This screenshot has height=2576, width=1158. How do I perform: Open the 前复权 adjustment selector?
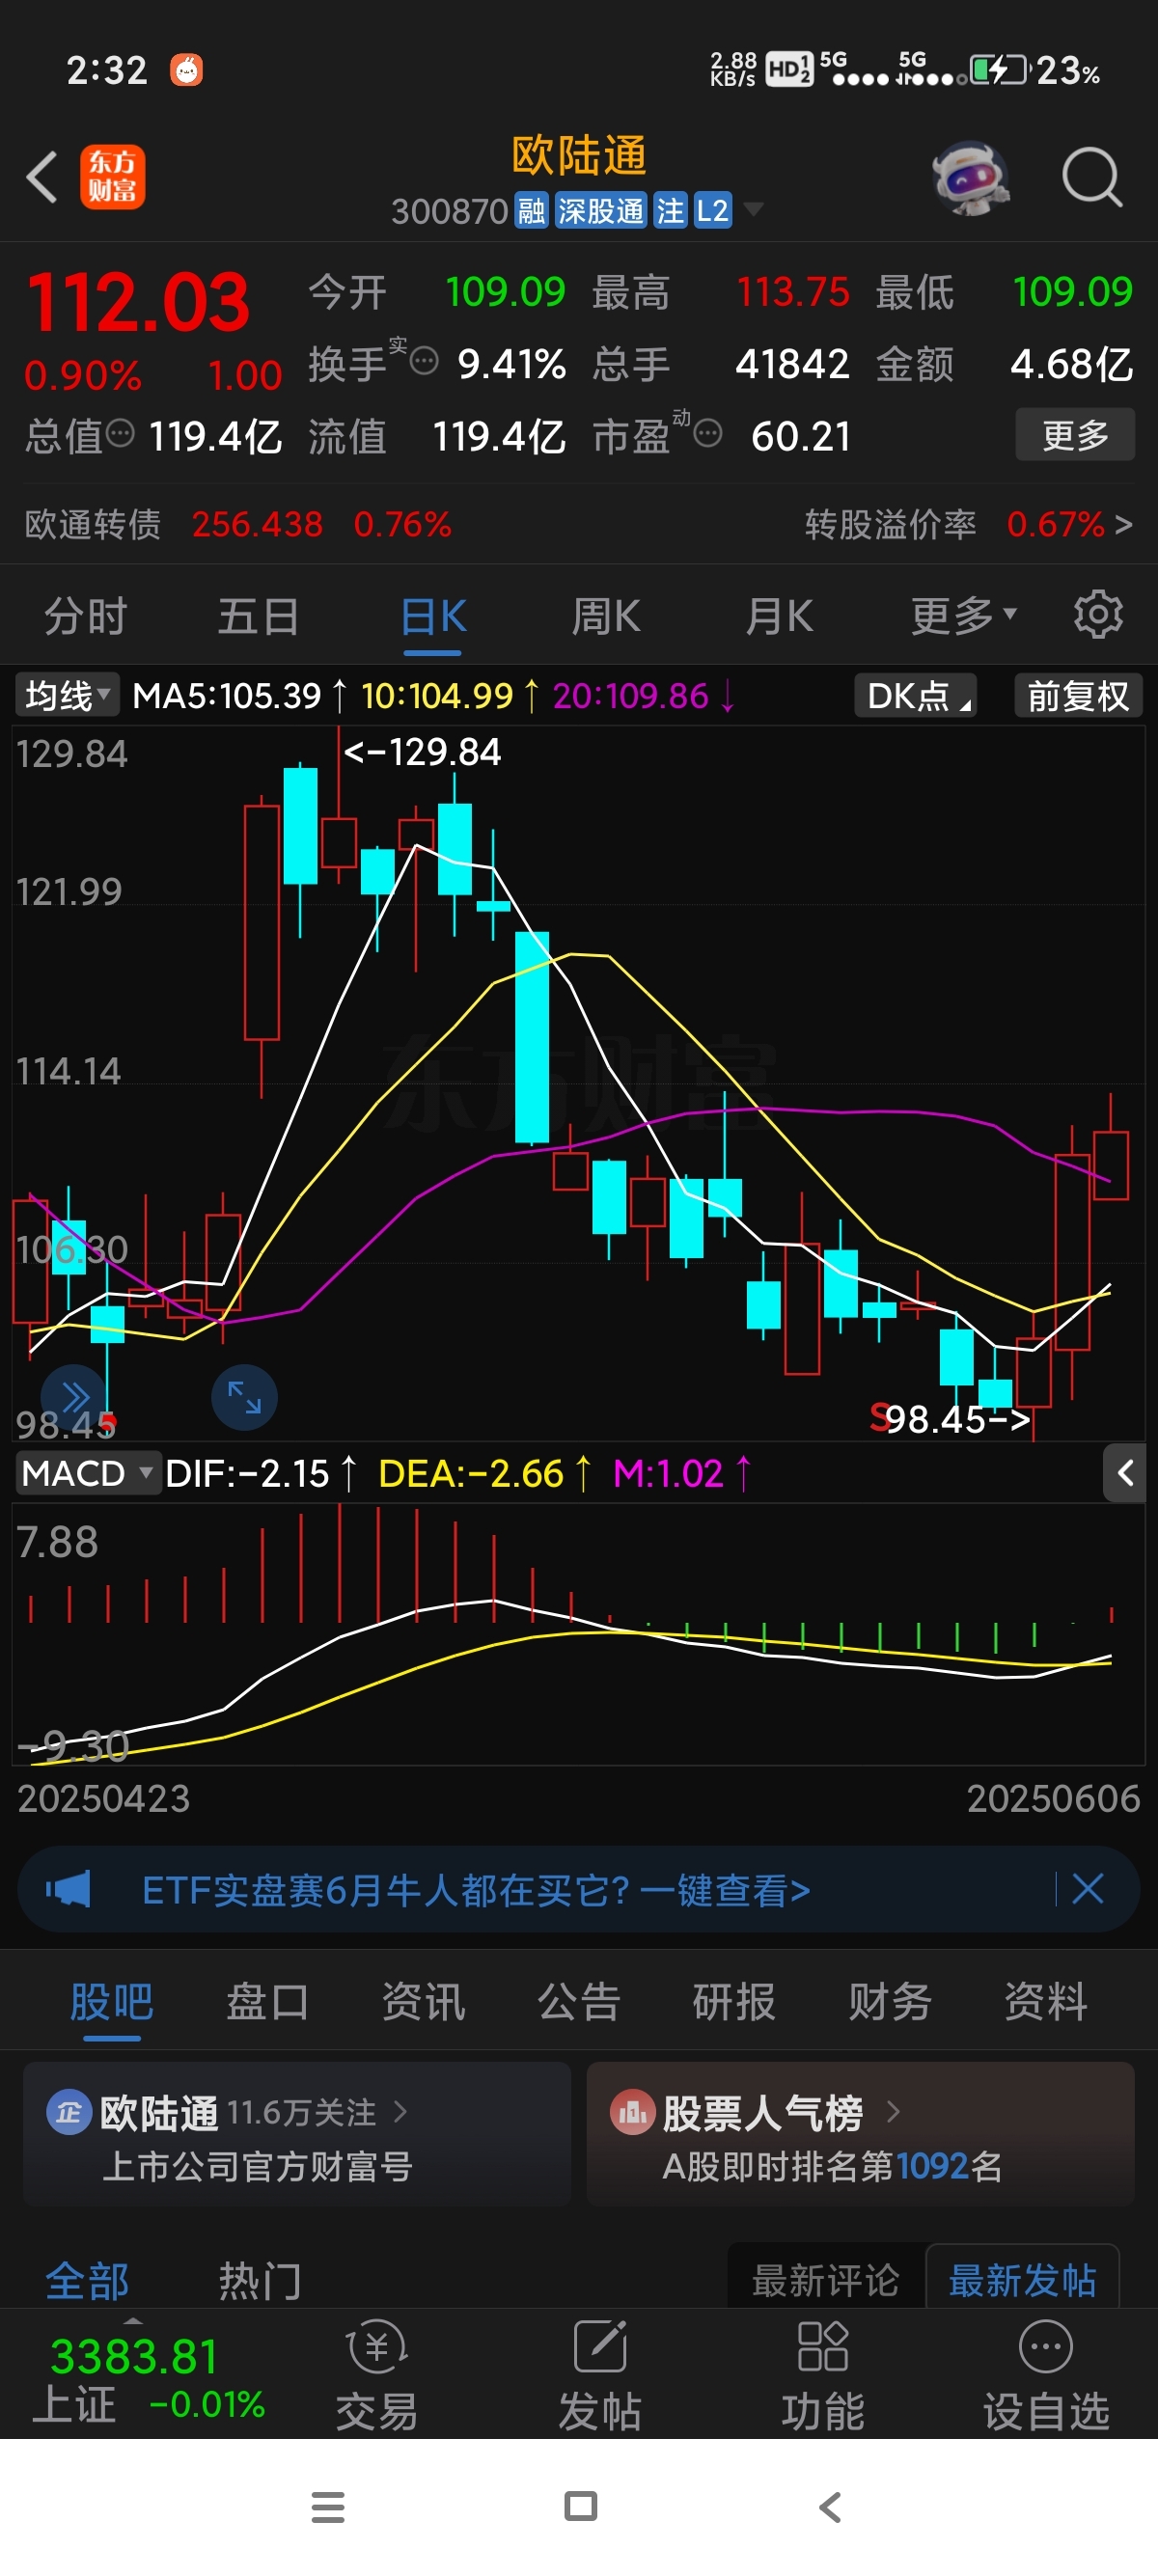pos(1078,695)
